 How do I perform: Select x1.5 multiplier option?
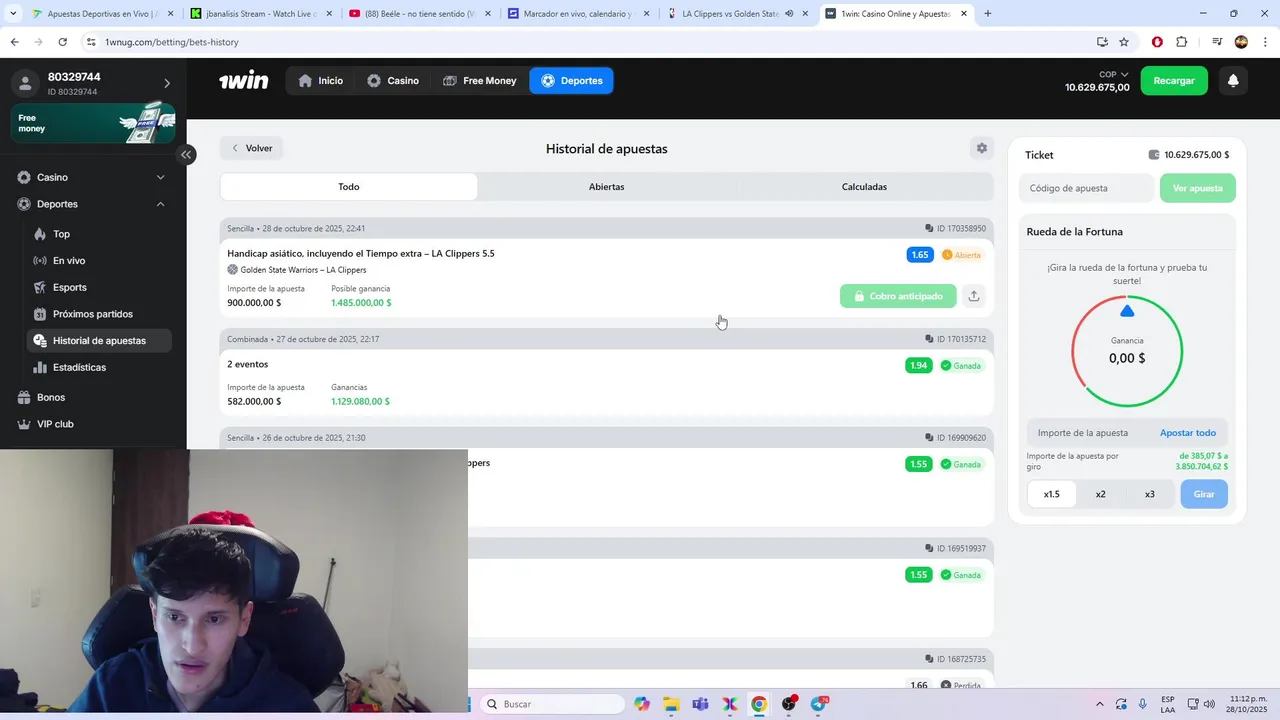[x=1052, y=494]
